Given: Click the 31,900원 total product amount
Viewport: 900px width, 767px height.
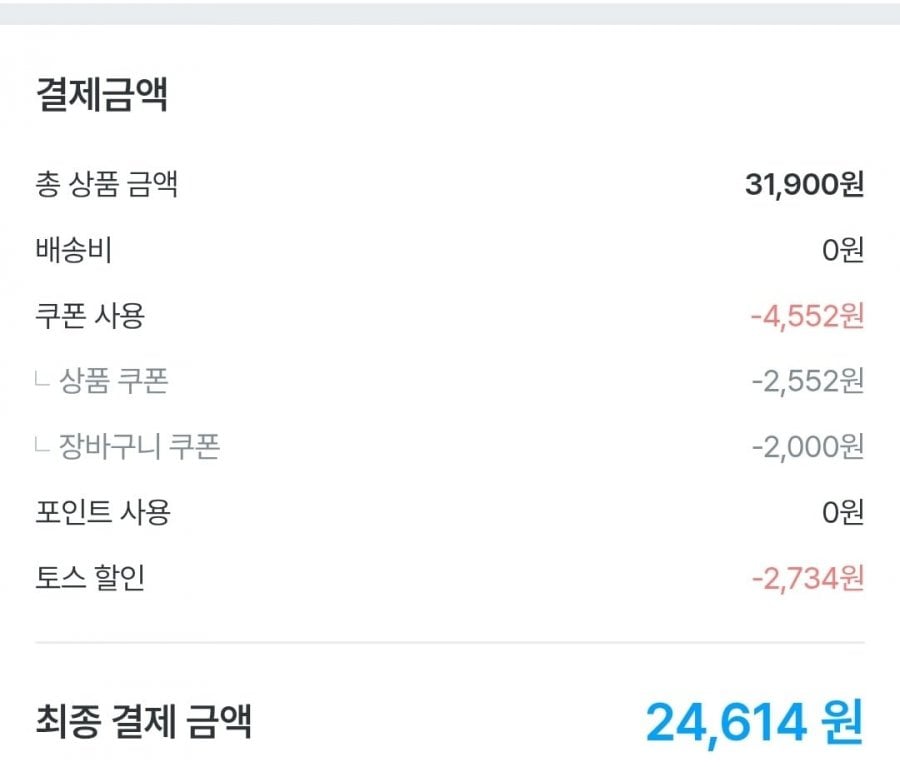Looking at the screenshot, I should tap(804, 184).
